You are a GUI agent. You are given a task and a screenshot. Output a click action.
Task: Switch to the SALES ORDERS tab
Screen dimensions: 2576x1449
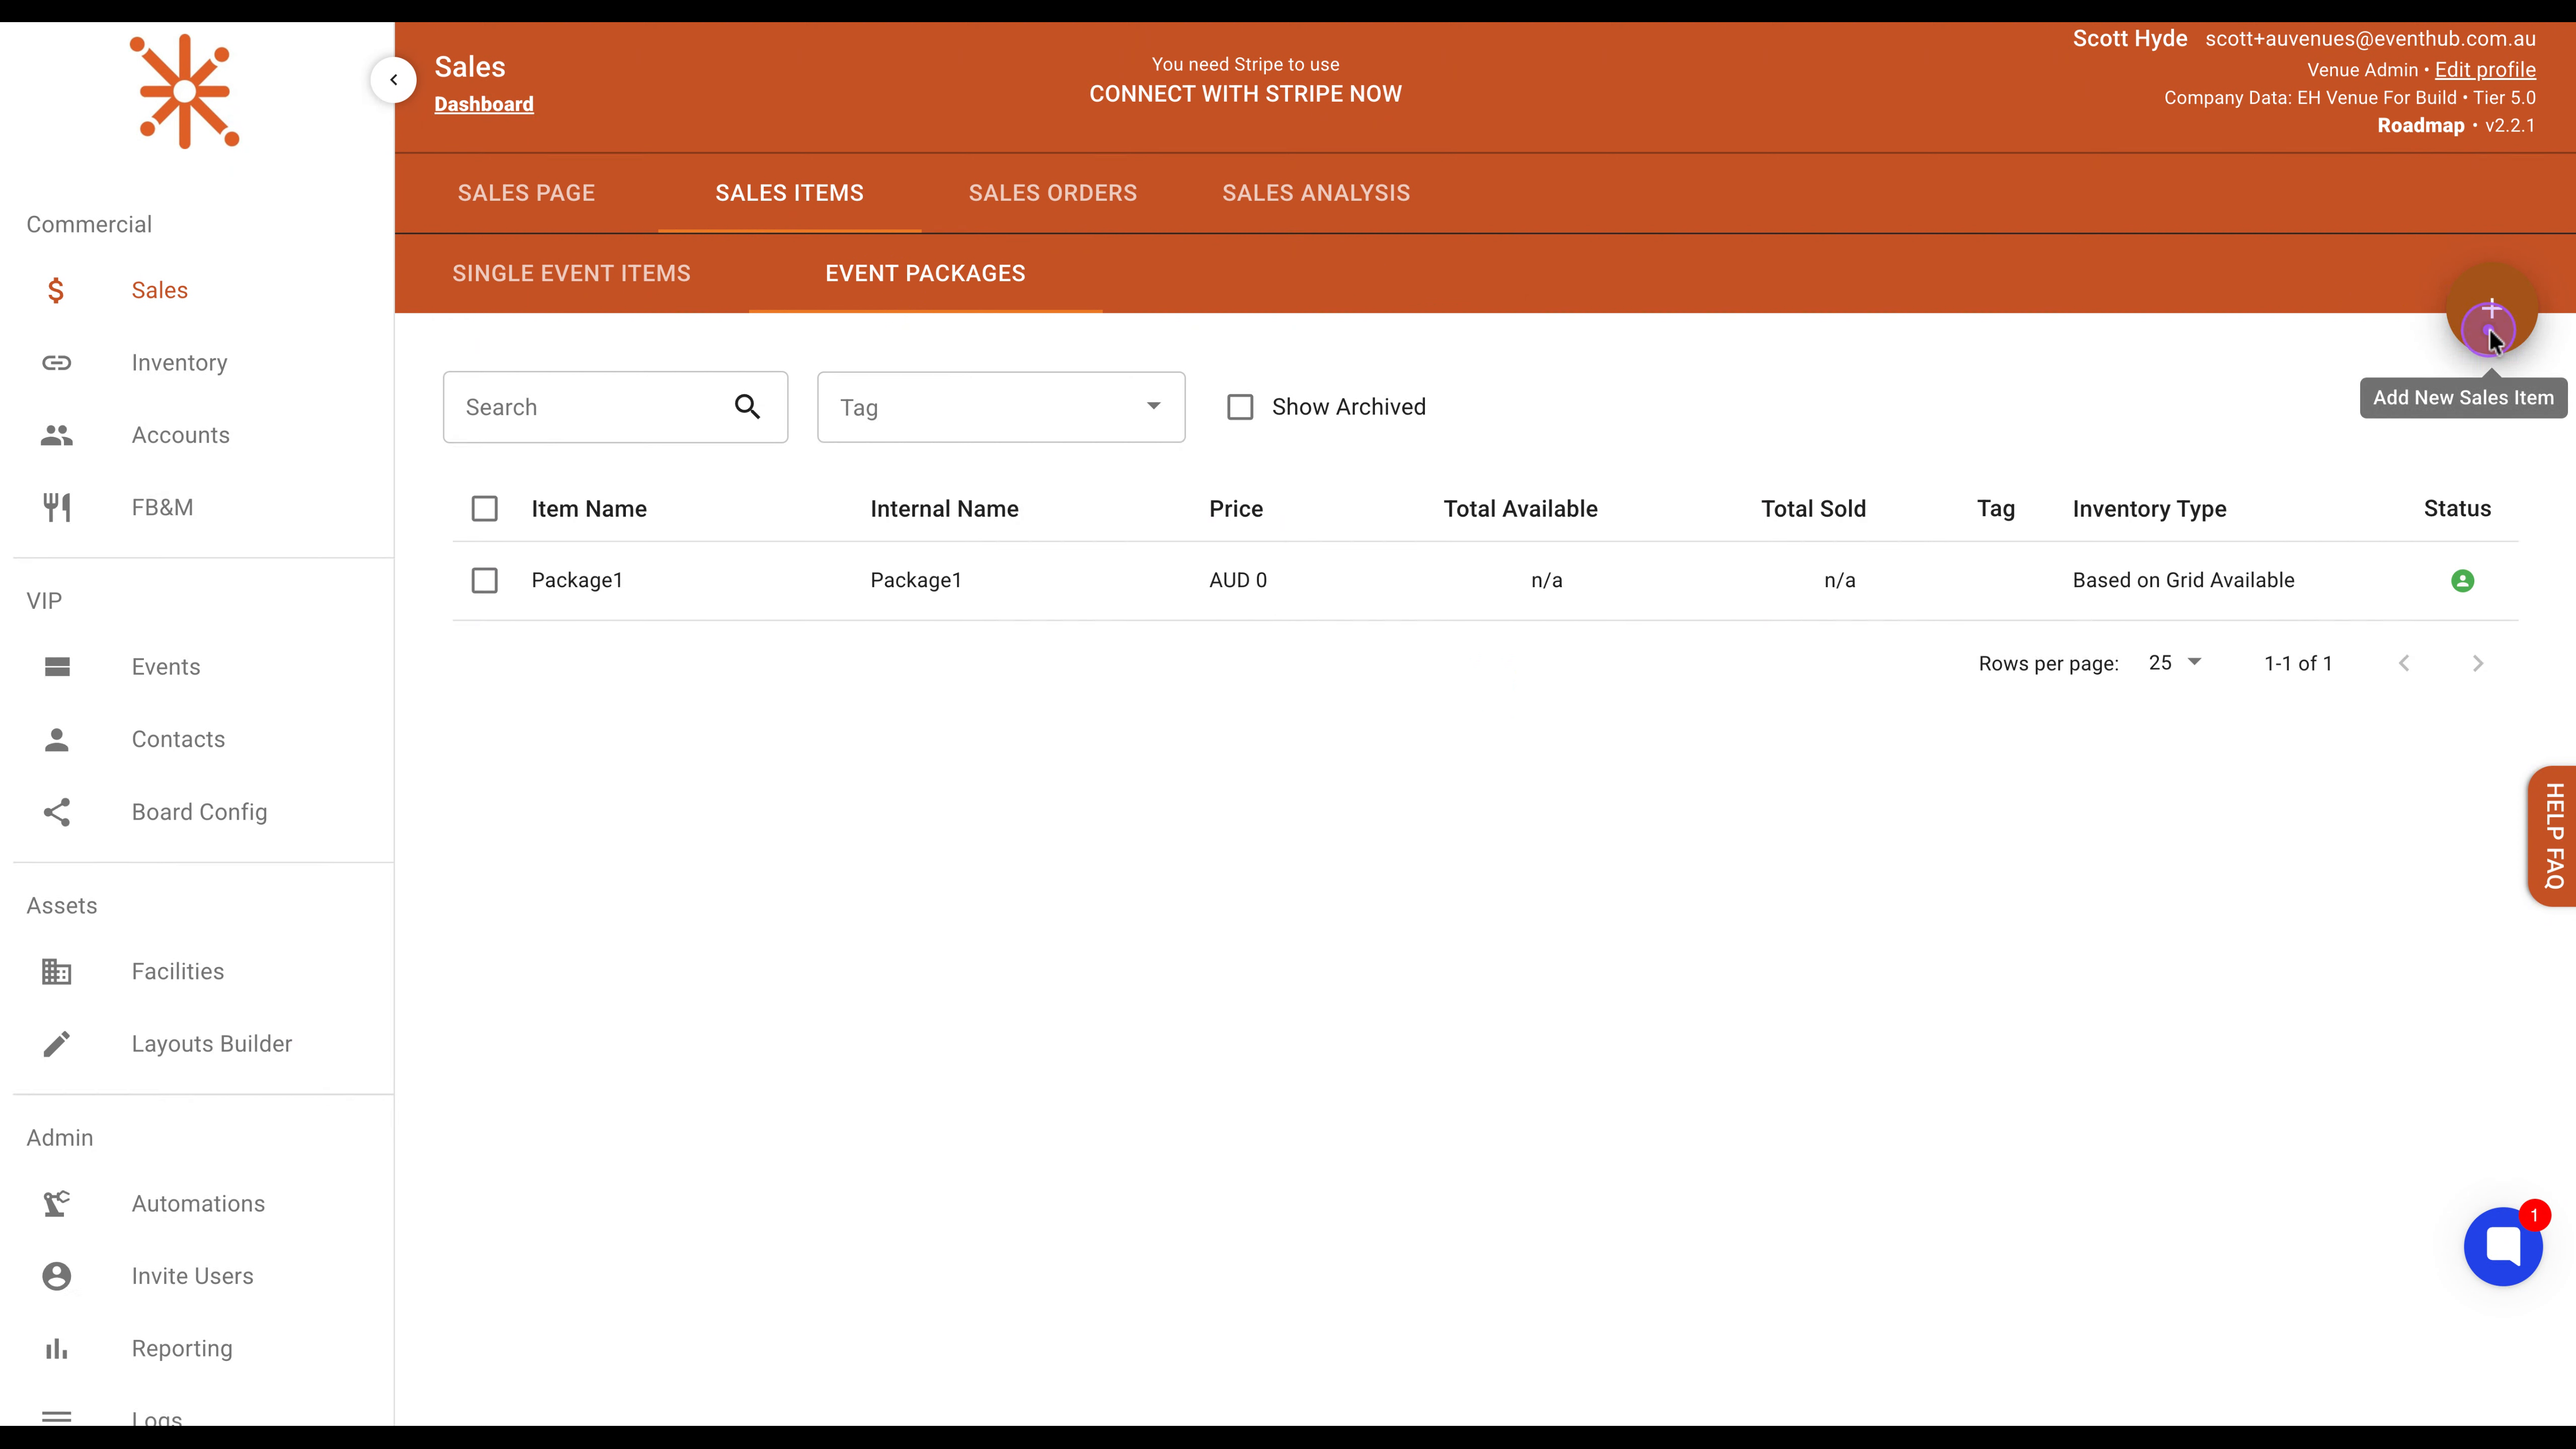tap(1052, 193)
